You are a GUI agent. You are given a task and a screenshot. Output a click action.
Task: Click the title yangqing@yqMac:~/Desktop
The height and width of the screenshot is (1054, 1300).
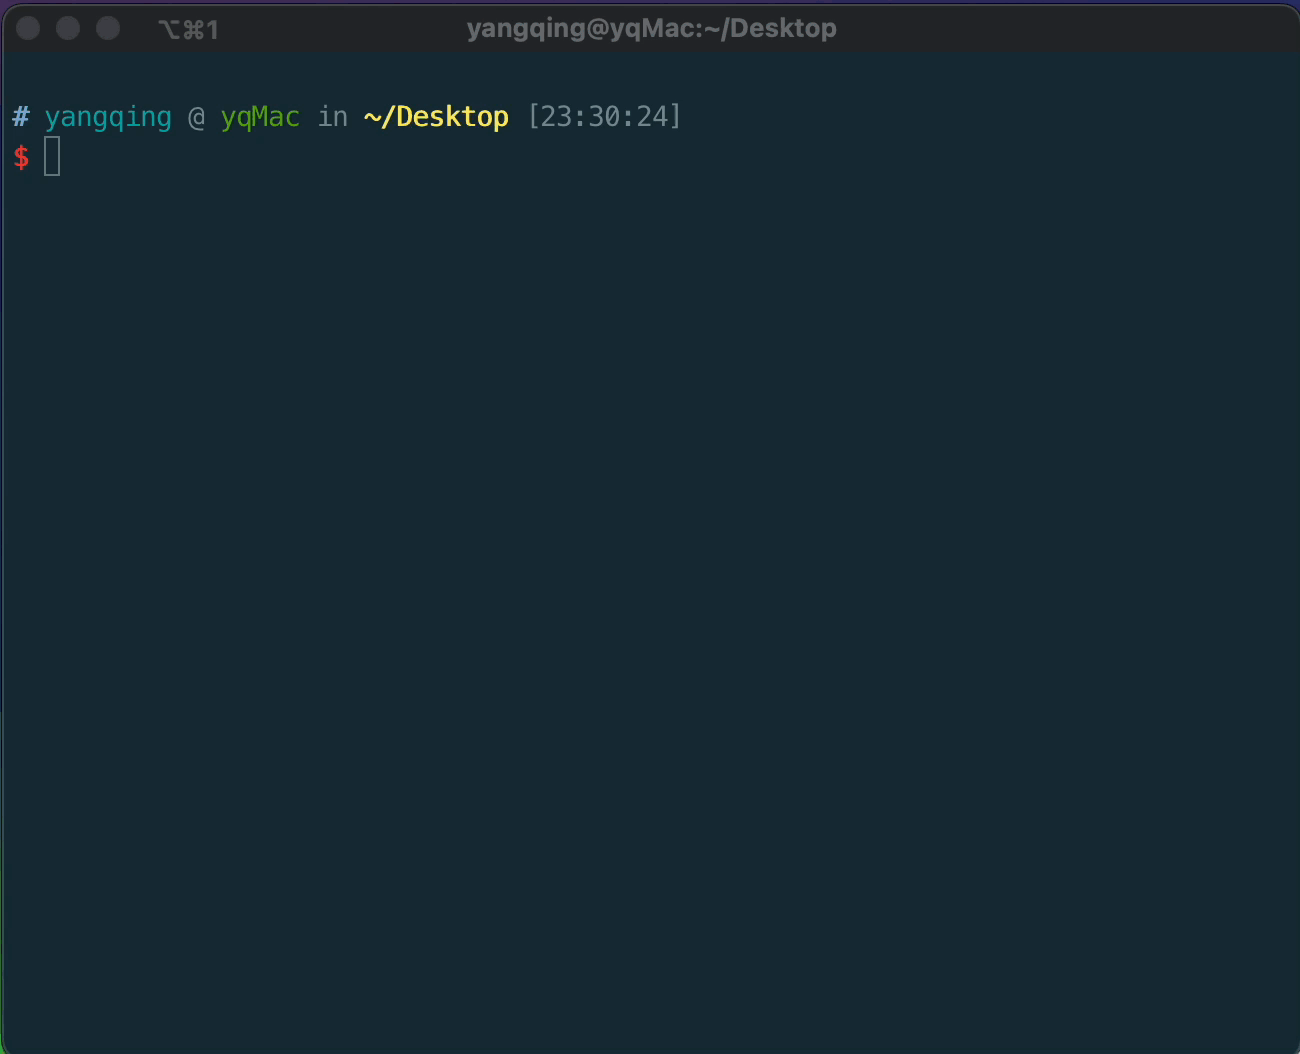tap(652, 28)
